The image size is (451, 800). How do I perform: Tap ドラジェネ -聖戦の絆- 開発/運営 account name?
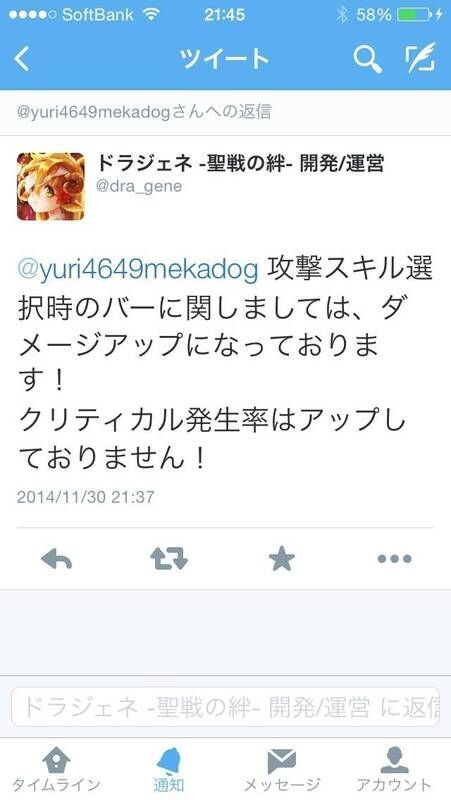pyautogui.click(x=240, y=163)
